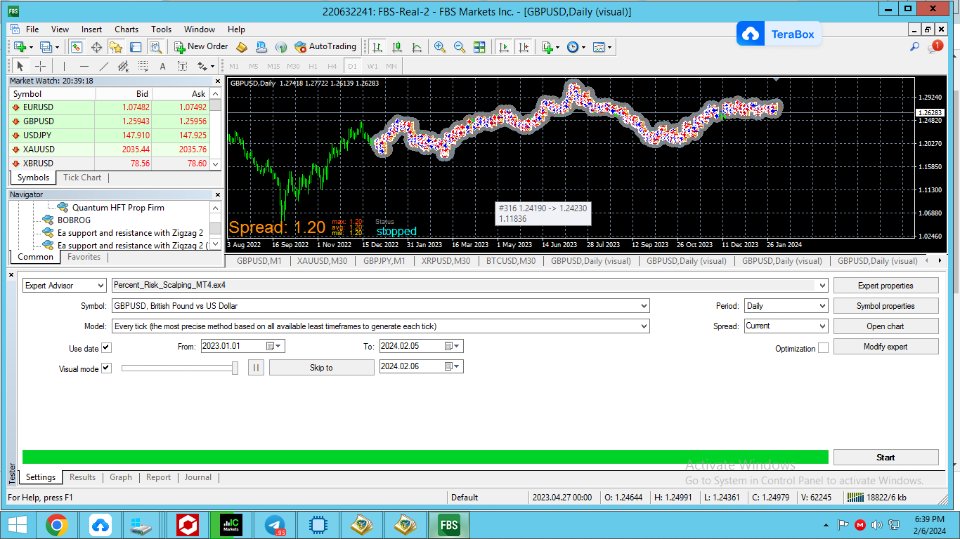
Task: Select EURUSD row in Market Watch
Action: (111, 107)
